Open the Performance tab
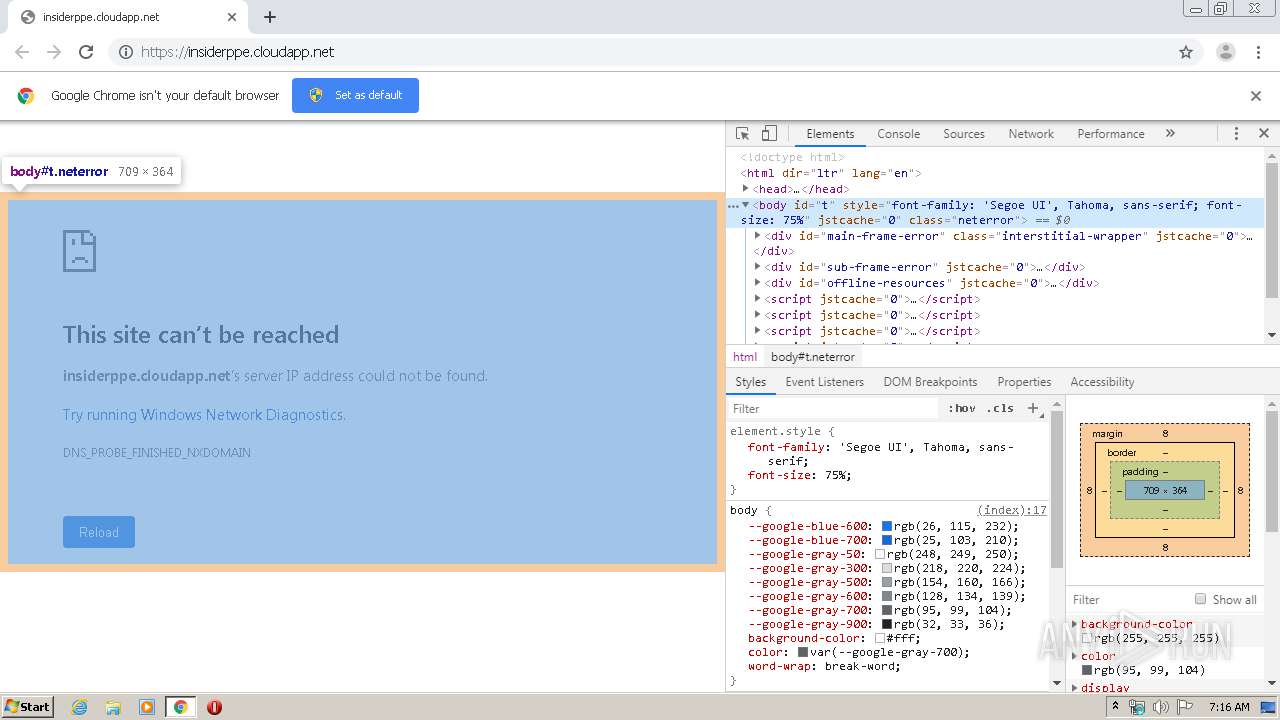 click(1110, 133)
